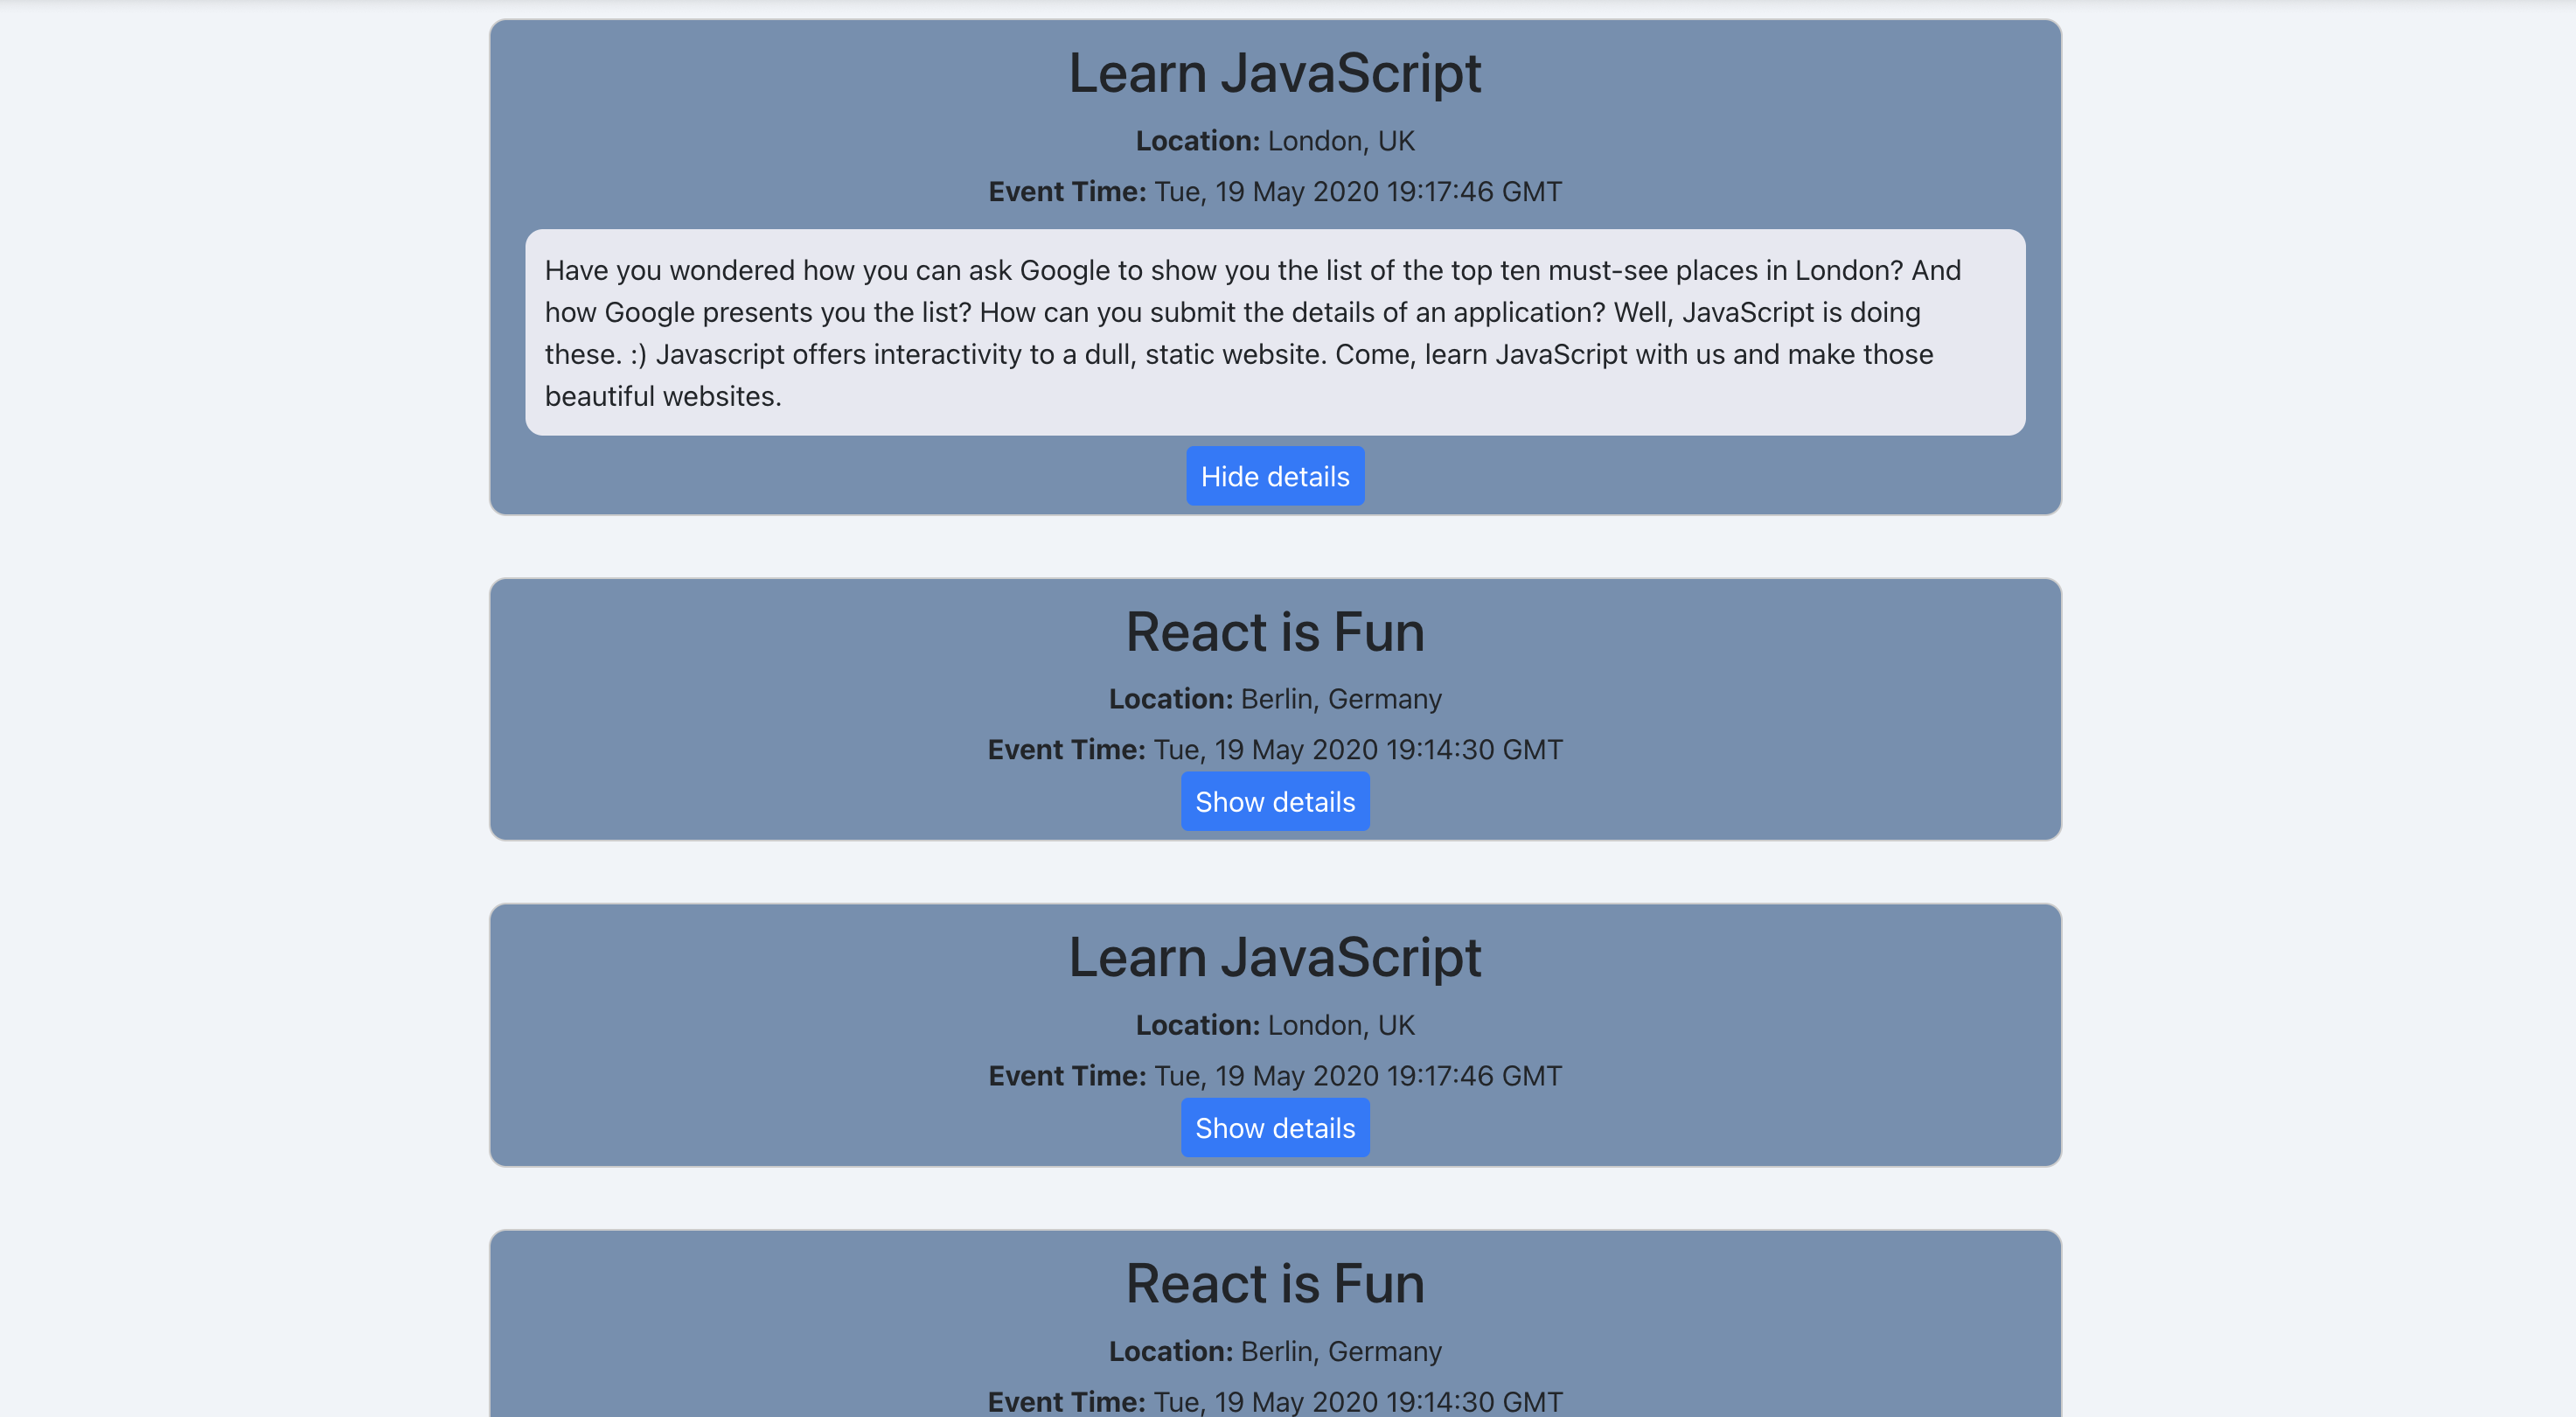Show details for the second-card React is Fun event
The height and width of the screenshot is (1417, 2576).
pyautogui.click(x=1275, y=802)
